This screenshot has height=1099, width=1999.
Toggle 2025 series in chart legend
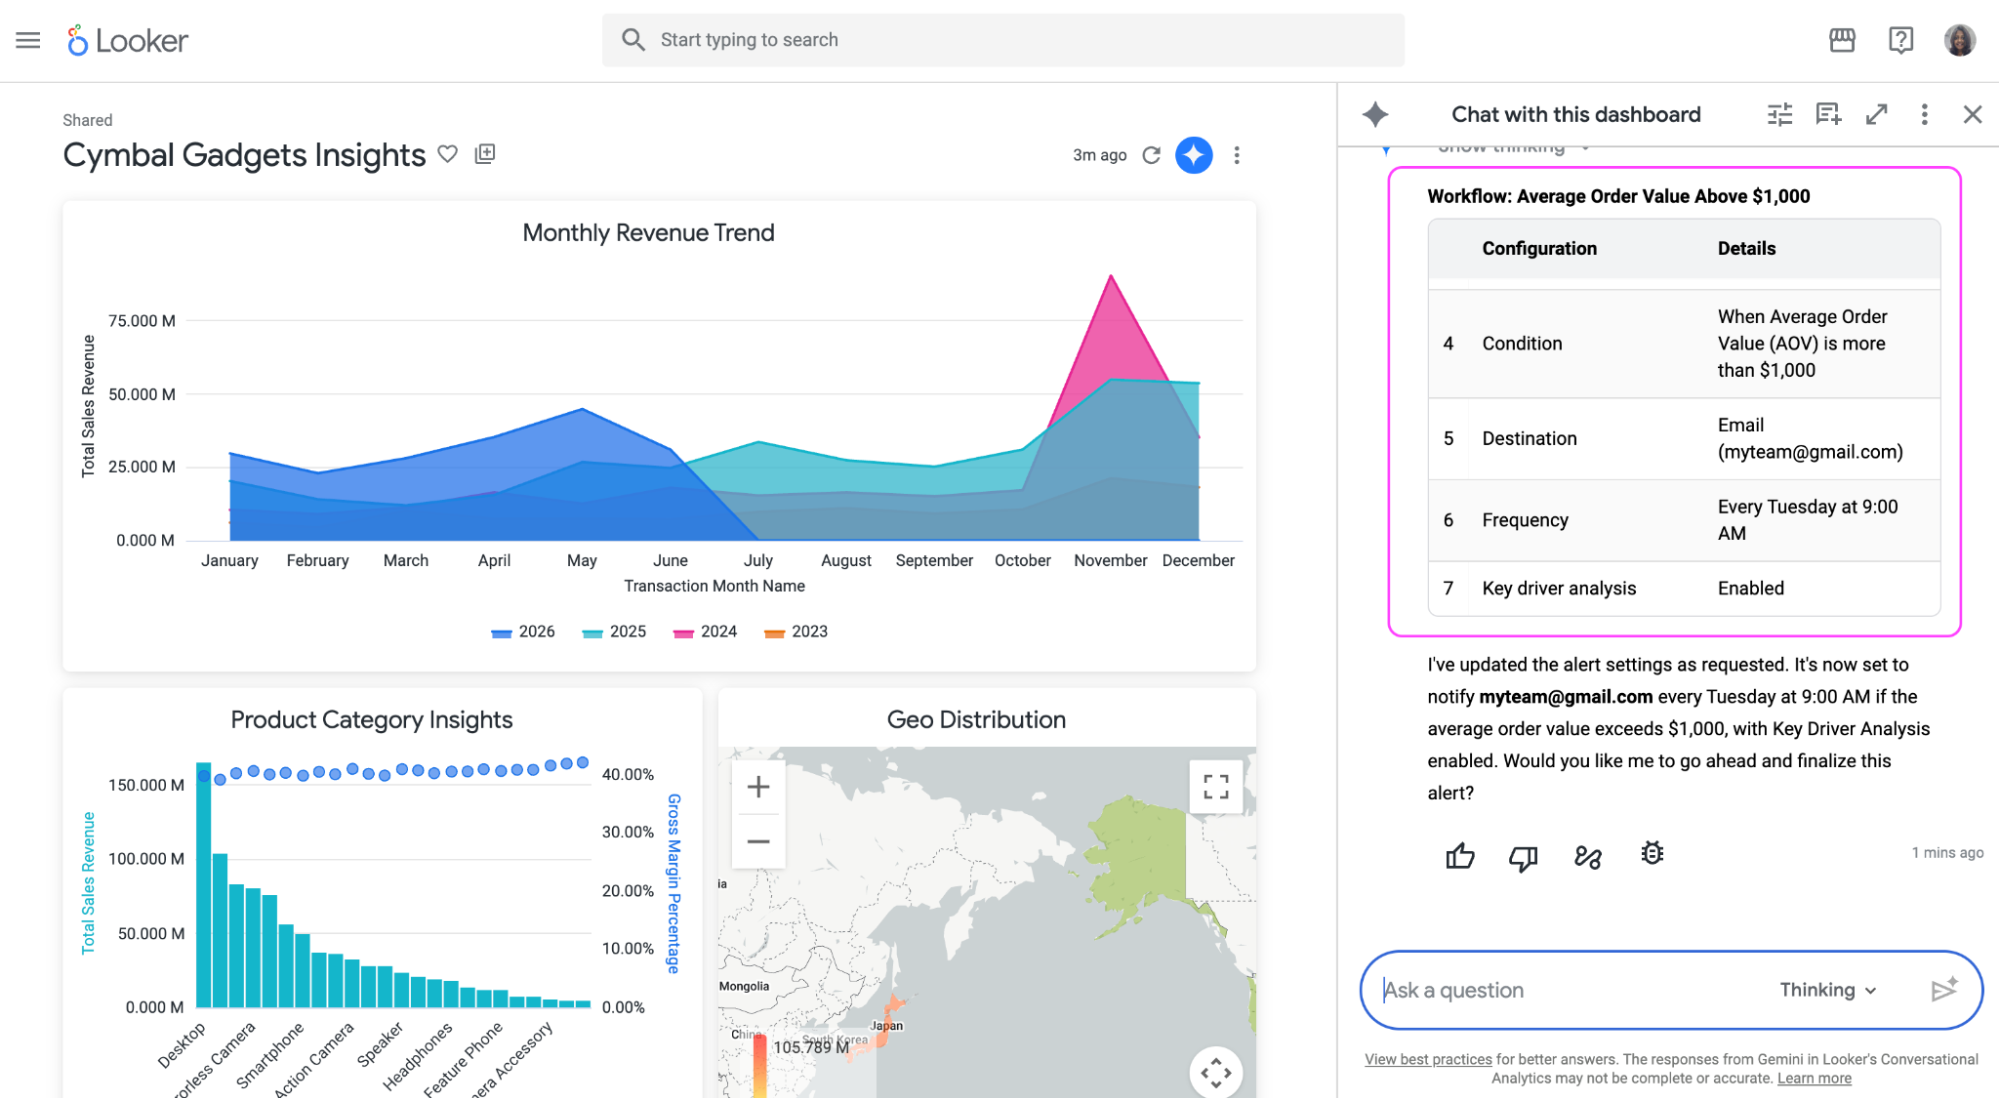pos(614,632)
